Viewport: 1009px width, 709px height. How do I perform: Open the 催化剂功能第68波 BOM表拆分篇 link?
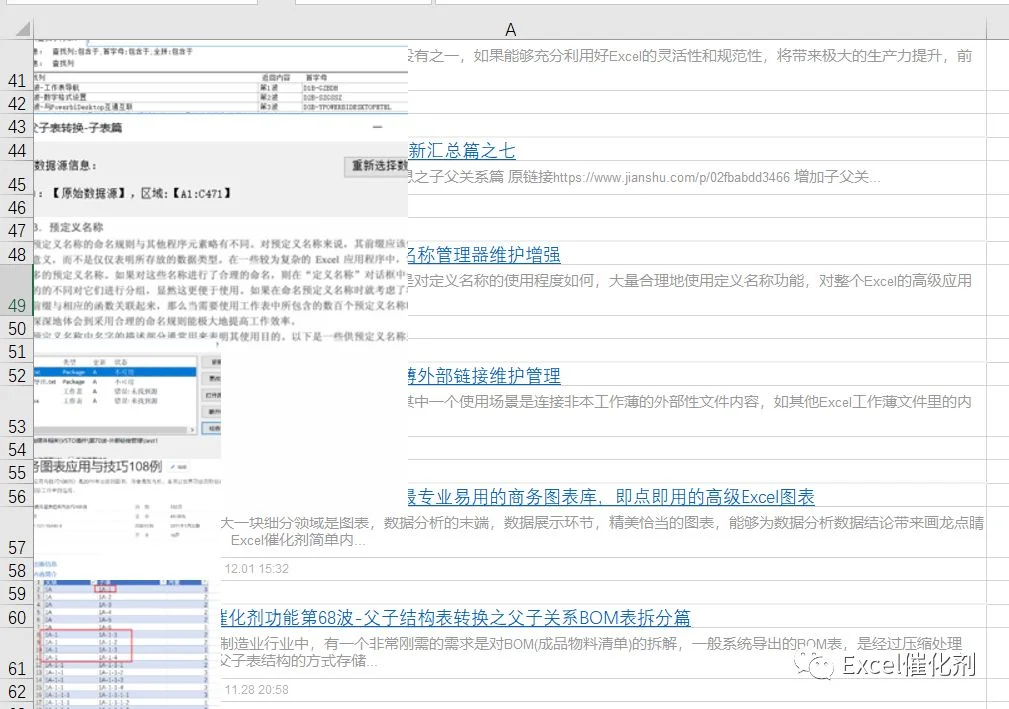pyautogui.click(x=455, y=618)
